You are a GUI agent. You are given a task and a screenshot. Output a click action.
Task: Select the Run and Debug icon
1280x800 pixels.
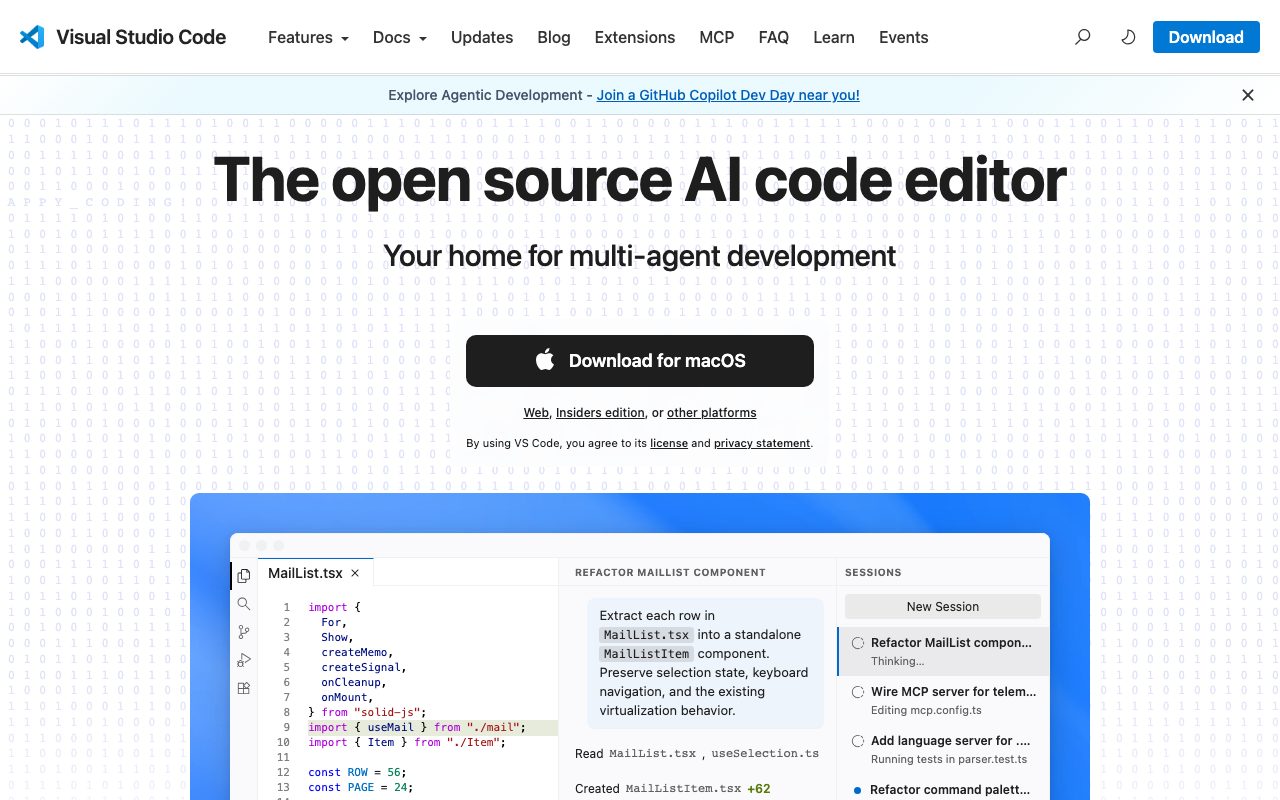(x=243, y=660)
